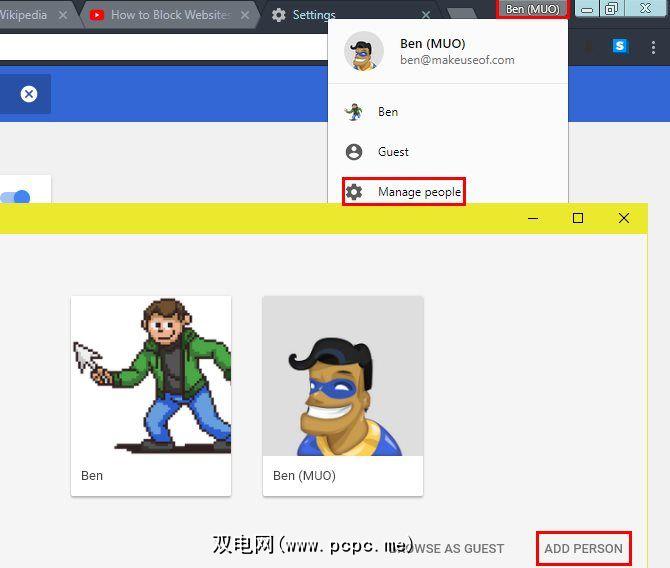Click the YouTube favicon on the tab
This screenshot has height=568, width=670.
click(x=97, y=15)
